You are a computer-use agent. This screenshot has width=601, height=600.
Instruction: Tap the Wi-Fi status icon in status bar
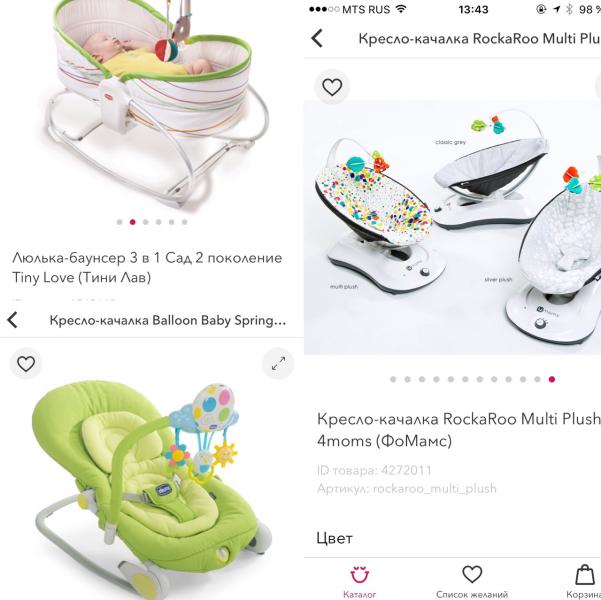click(401, 9)
